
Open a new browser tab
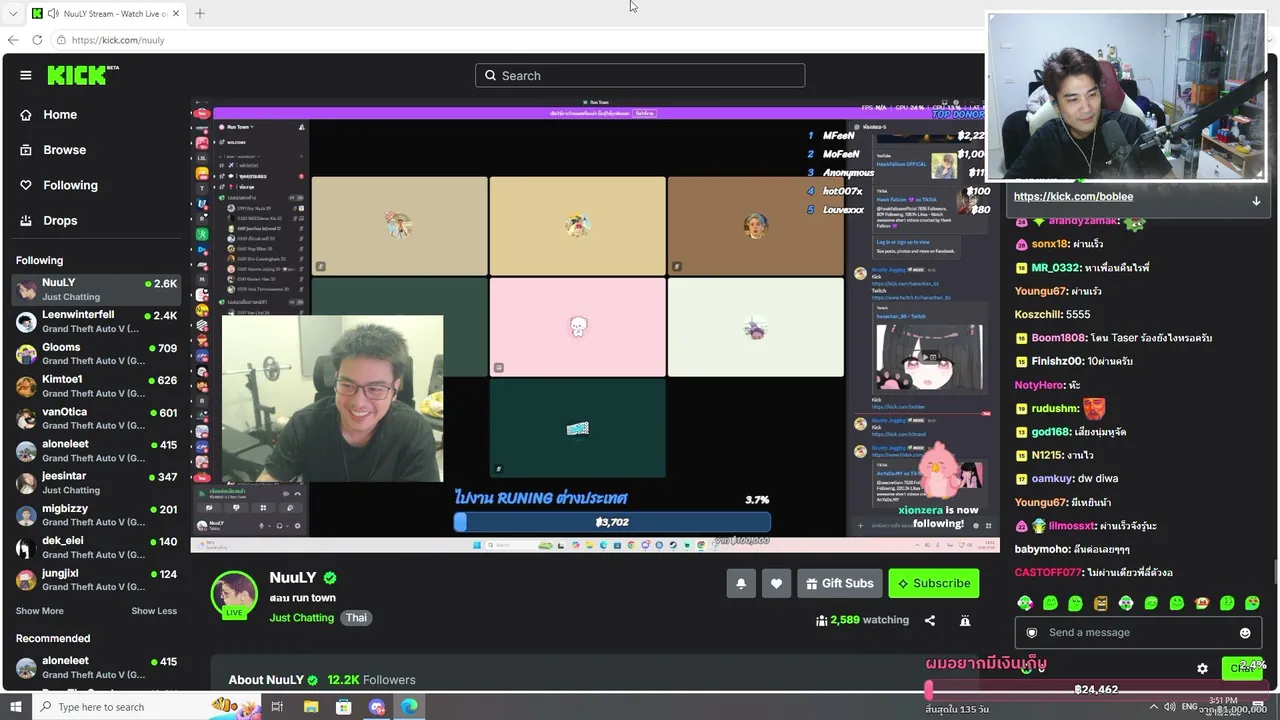pos(200,14)
